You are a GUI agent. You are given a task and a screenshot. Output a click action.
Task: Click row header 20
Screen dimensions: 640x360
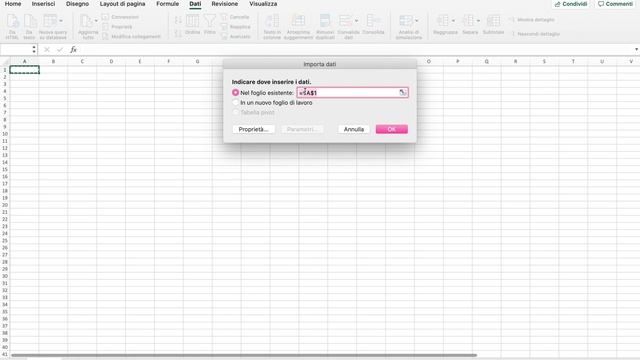[5, 205]
